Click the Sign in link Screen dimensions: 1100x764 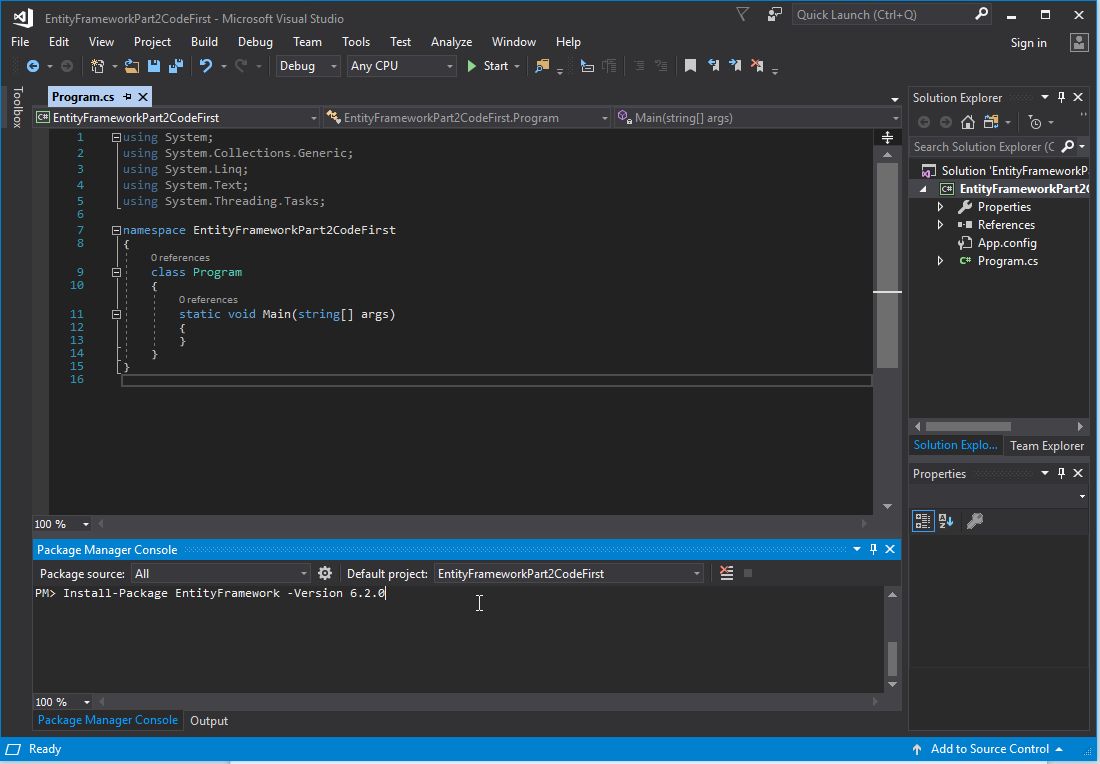(x=1028, y=42)
